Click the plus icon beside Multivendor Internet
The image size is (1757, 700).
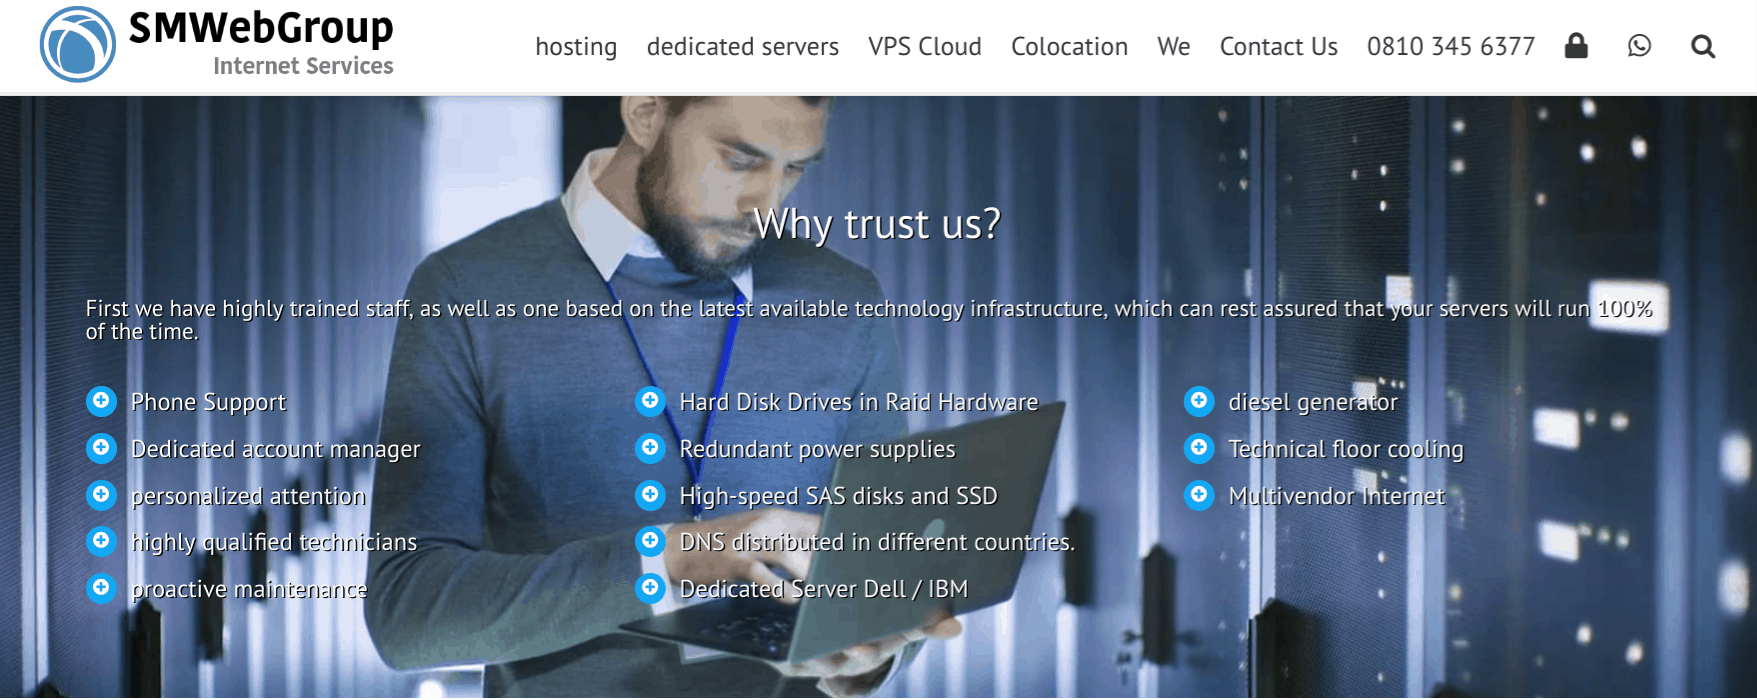[x=1199, y=495]
